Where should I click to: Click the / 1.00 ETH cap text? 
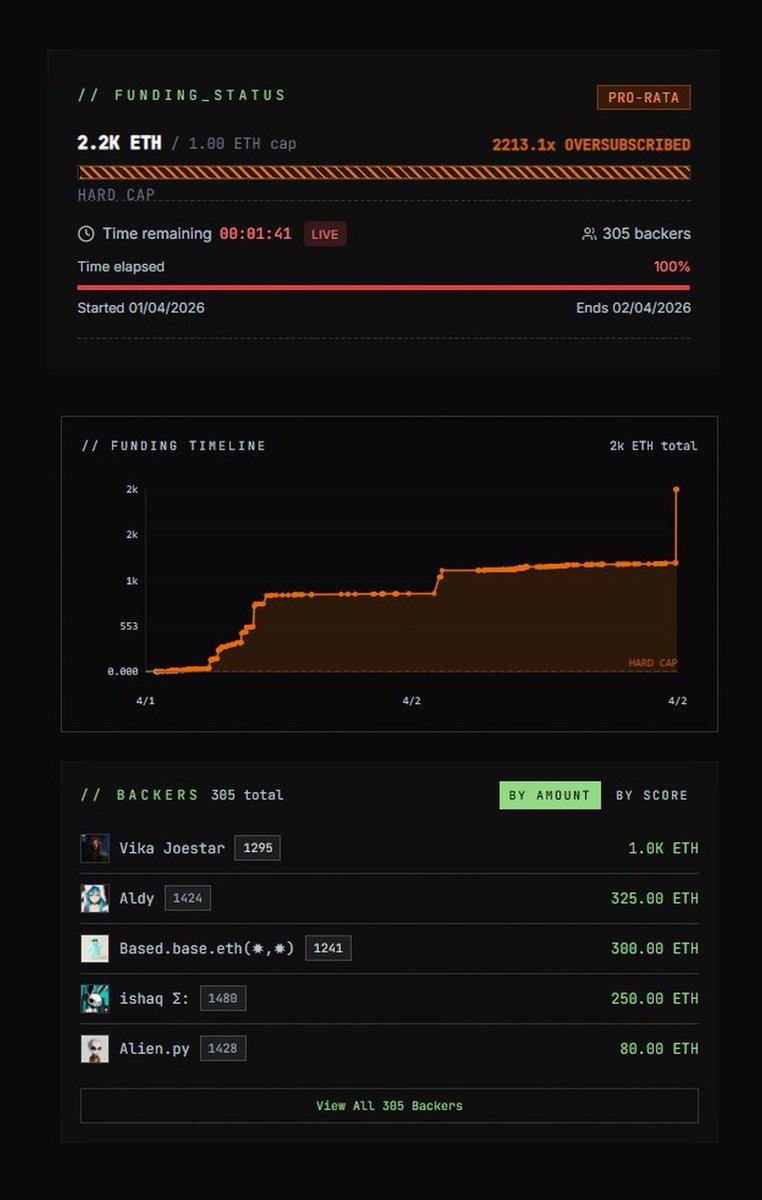click(x=233, y=144)
